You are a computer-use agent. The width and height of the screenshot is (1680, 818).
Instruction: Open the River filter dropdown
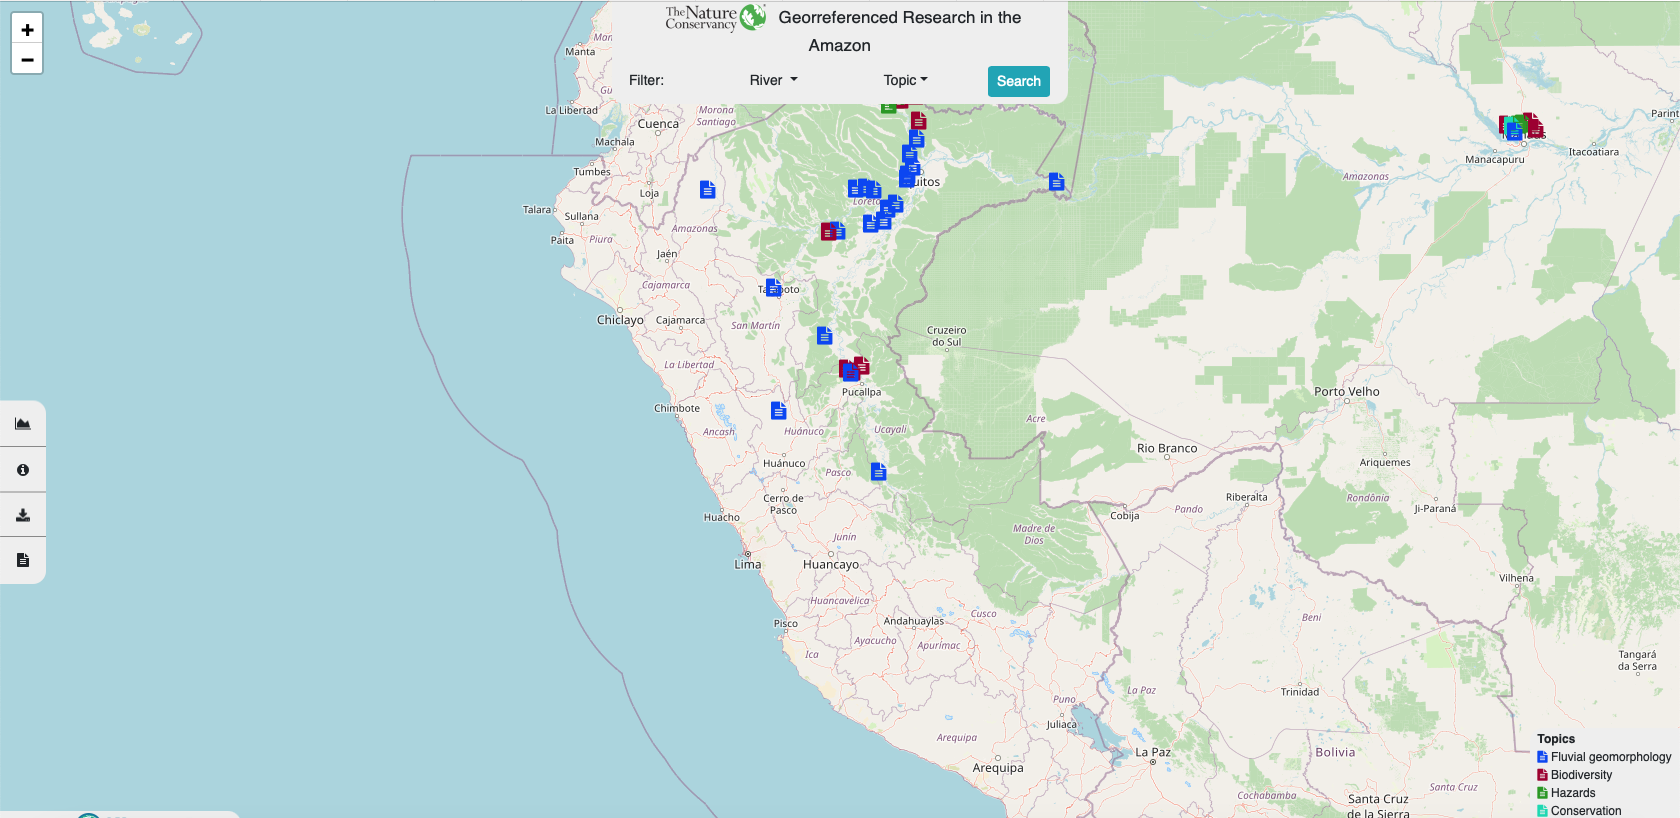pos(773,81)
